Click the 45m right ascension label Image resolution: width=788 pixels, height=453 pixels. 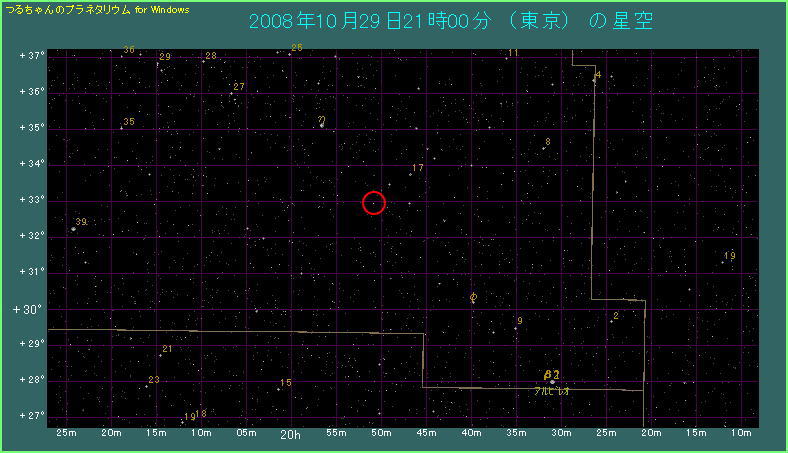[426, 434]
